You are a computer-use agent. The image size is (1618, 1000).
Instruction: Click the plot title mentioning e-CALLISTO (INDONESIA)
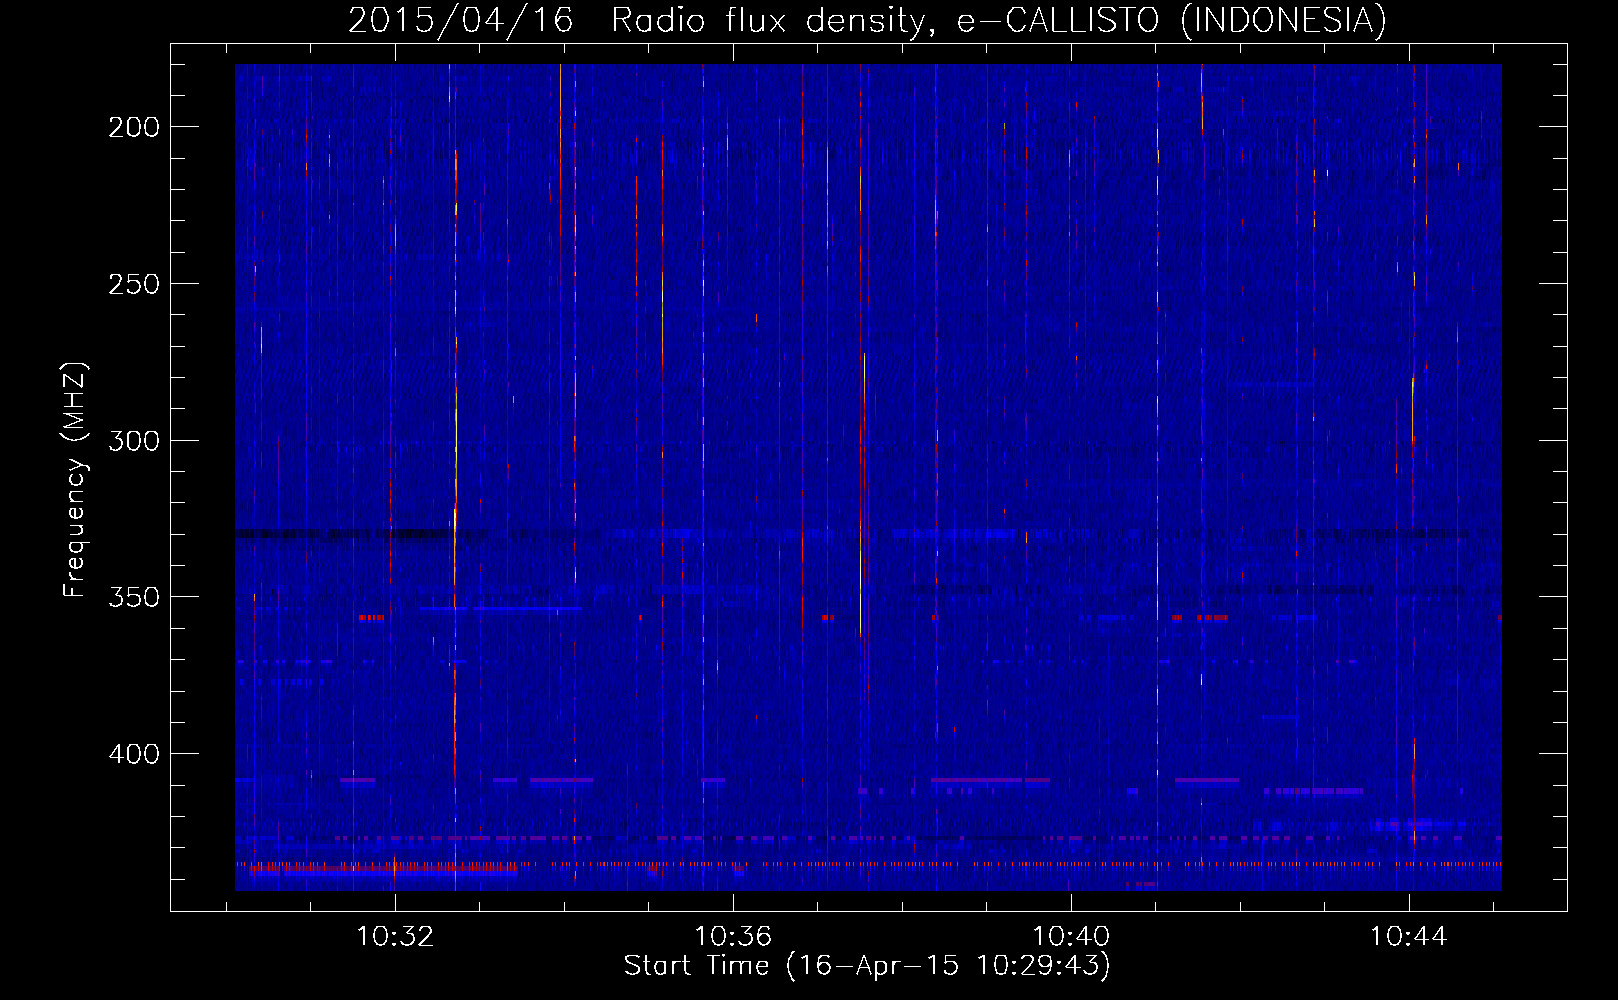coord(867,21)
